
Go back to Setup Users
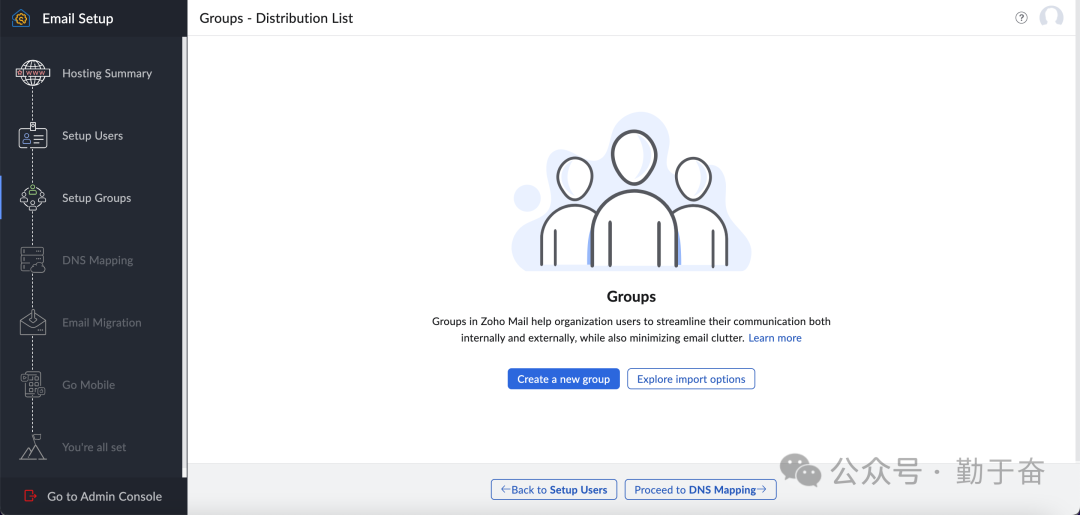(554, 490)
